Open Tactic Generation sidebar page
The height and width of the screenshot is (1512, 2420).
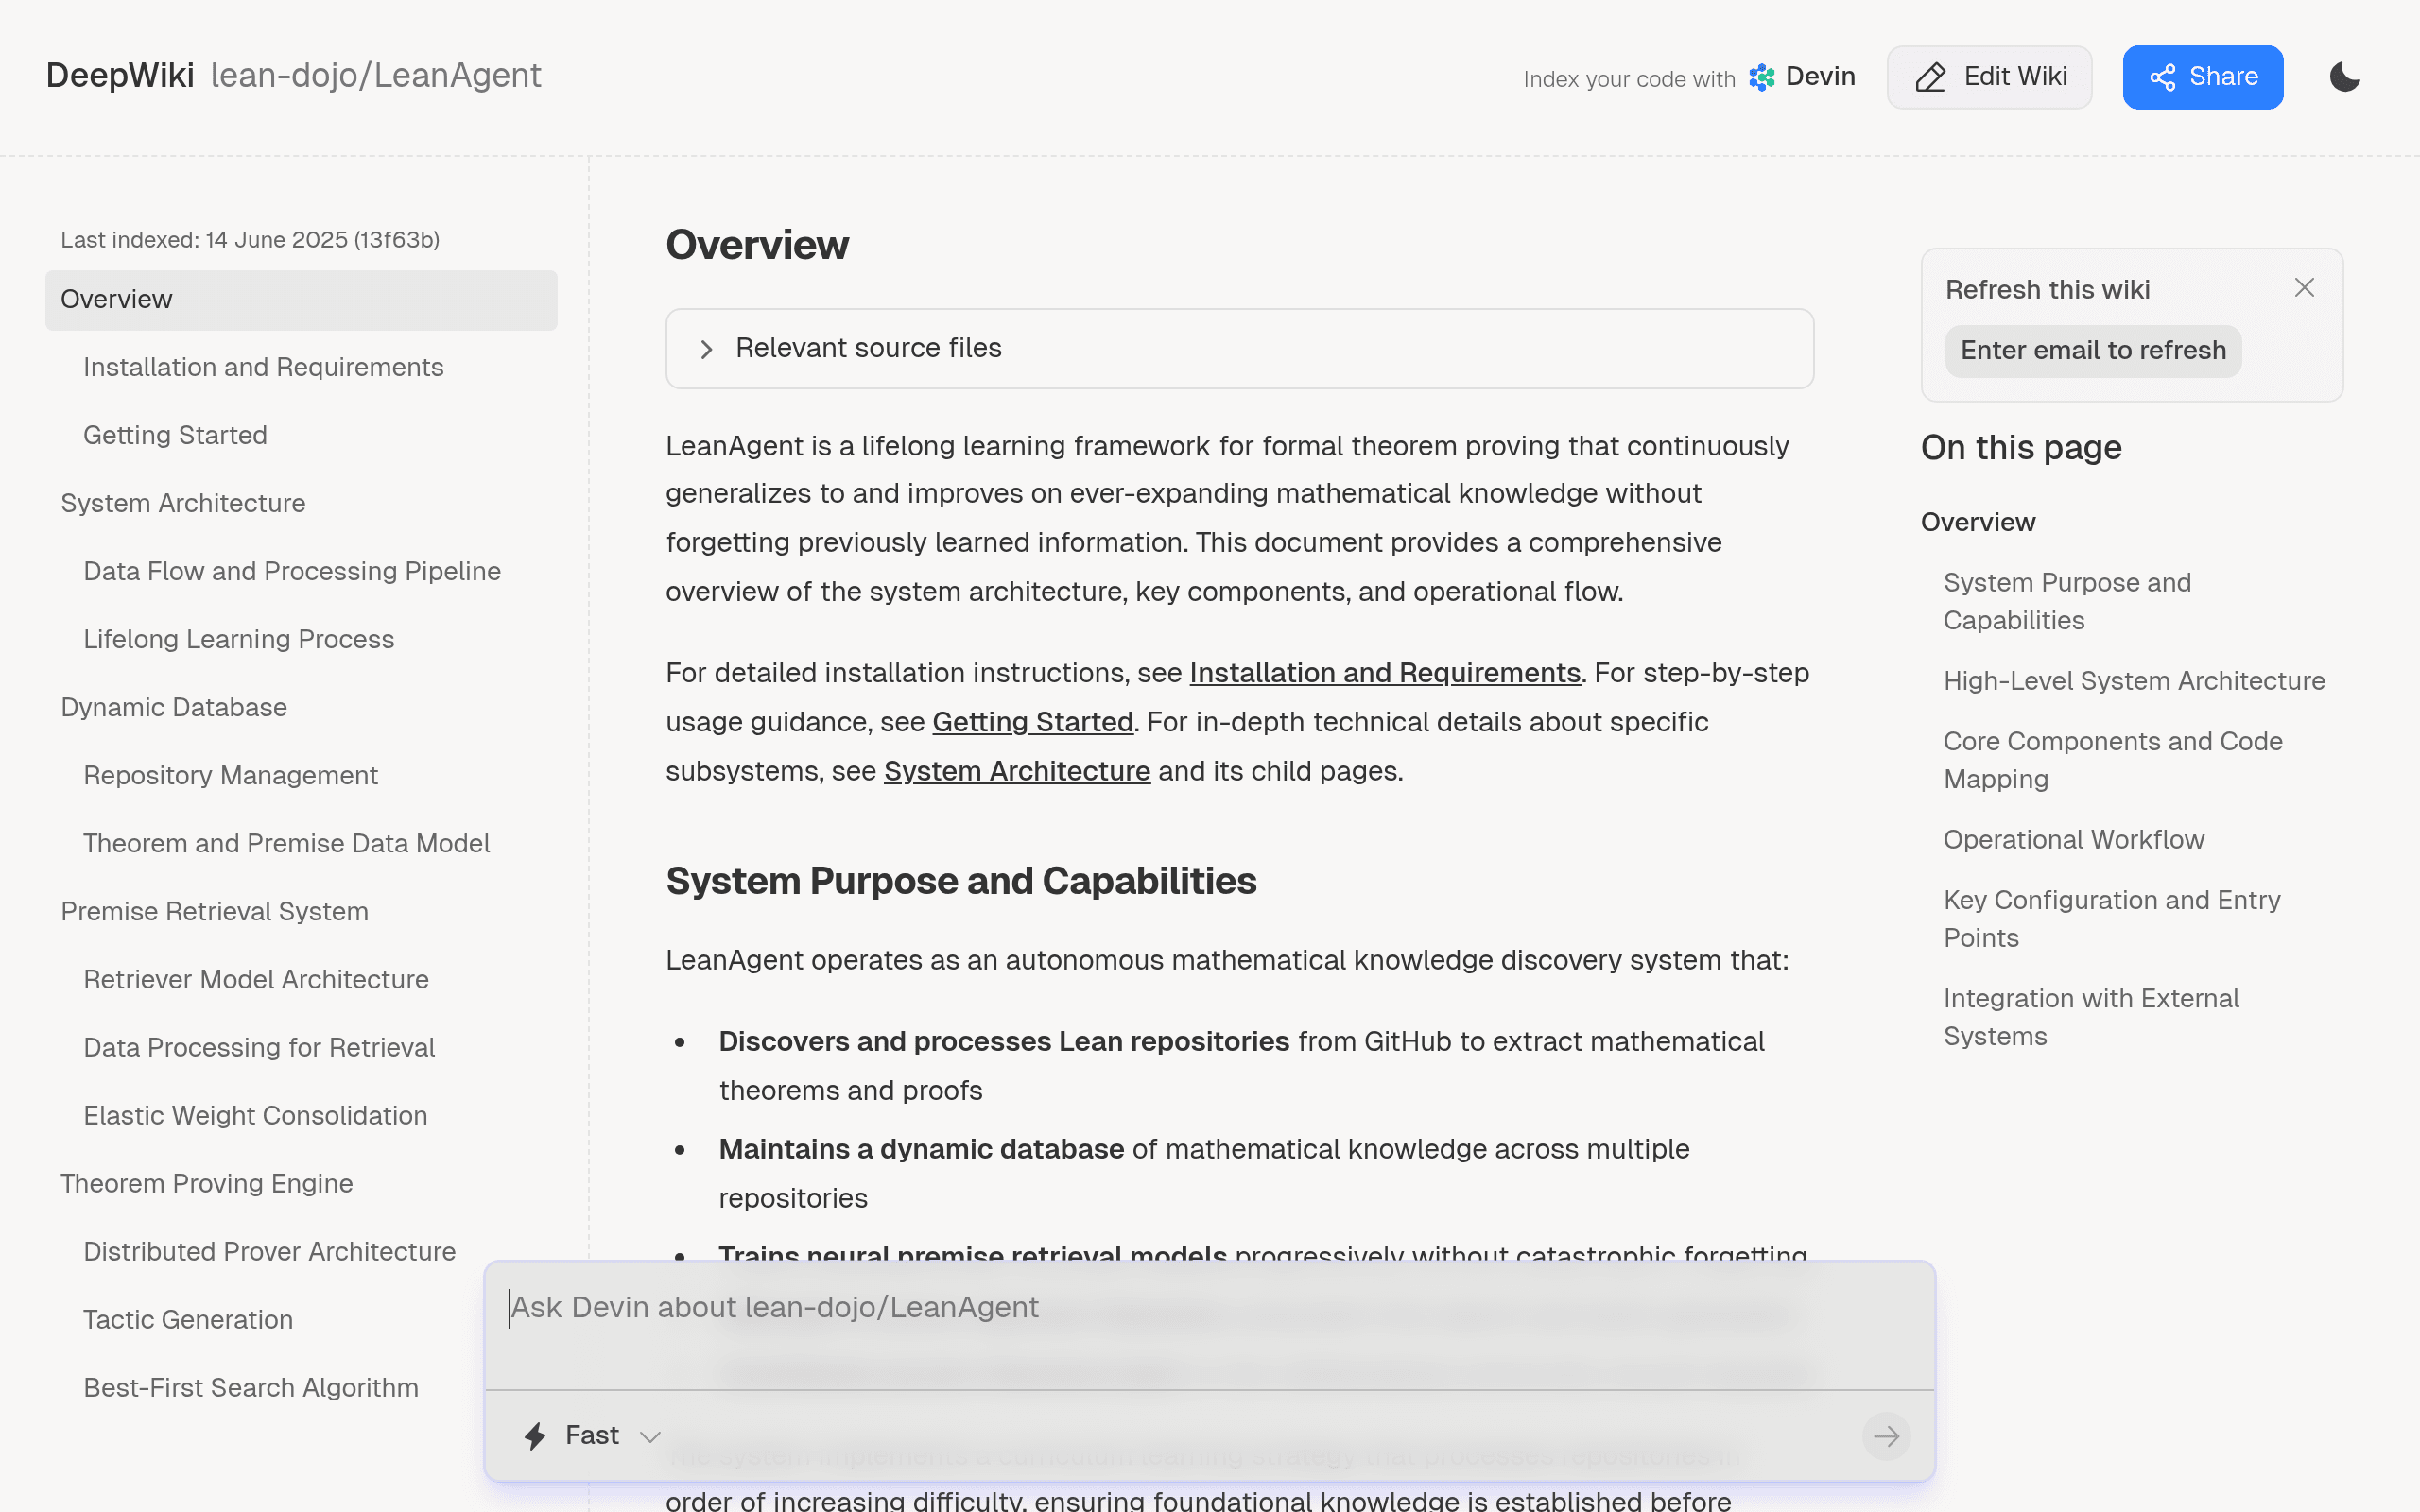[188, 1319]
